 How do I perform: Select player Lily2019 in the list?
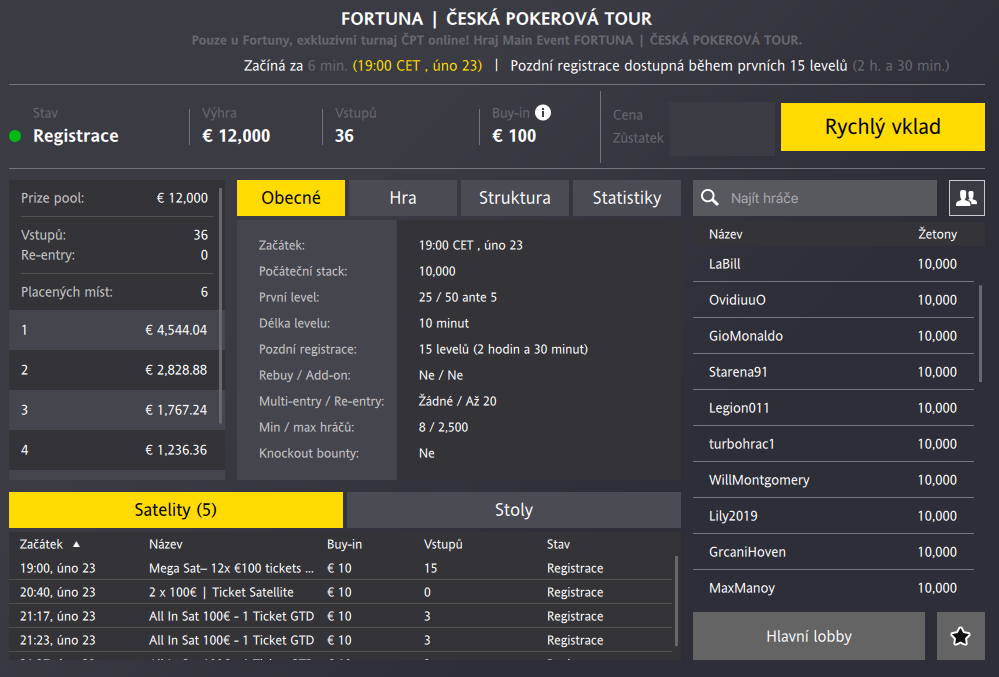click(x=833, y=516)
